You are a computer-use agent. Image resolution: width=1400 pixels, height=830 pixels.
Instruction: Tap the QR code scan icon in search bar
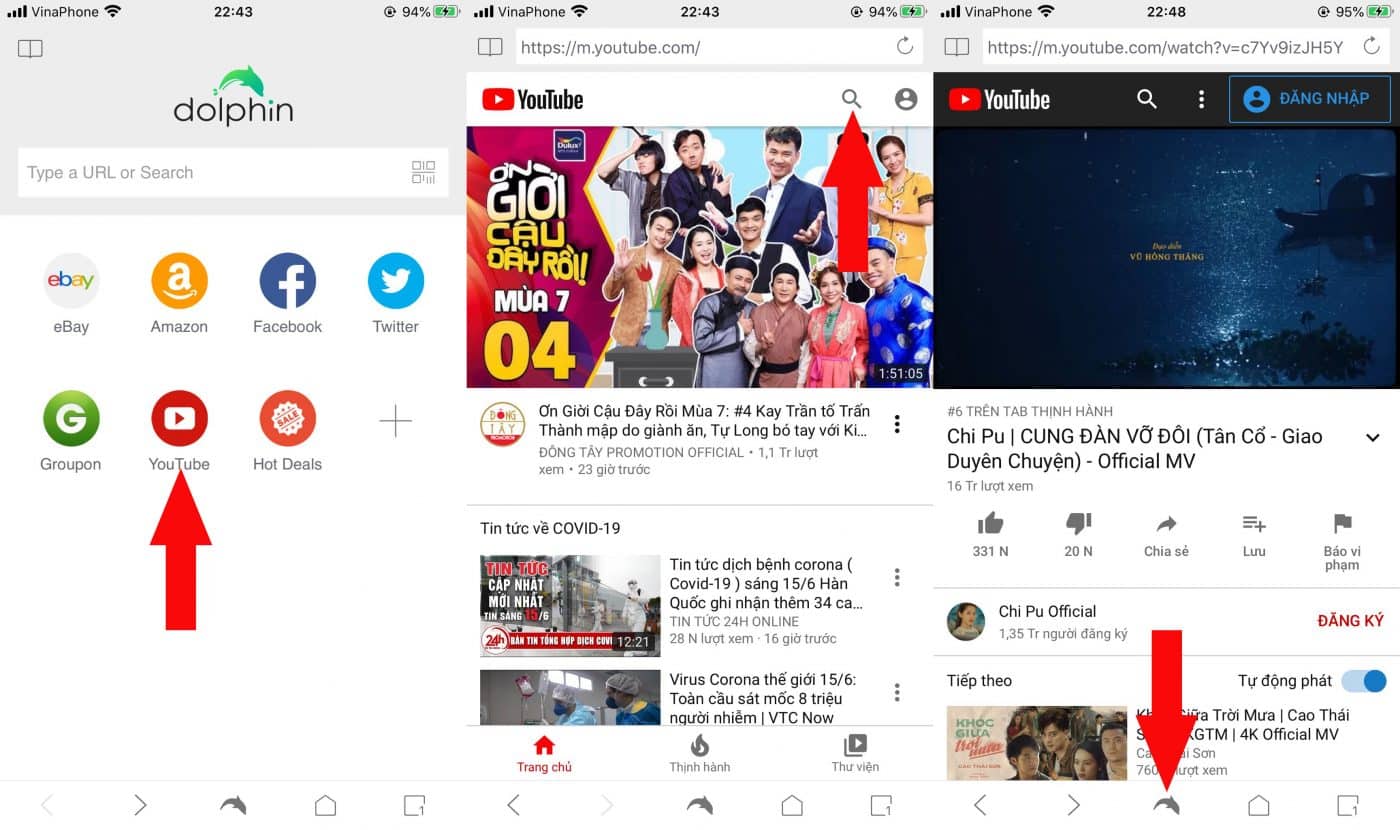point(423,172)
